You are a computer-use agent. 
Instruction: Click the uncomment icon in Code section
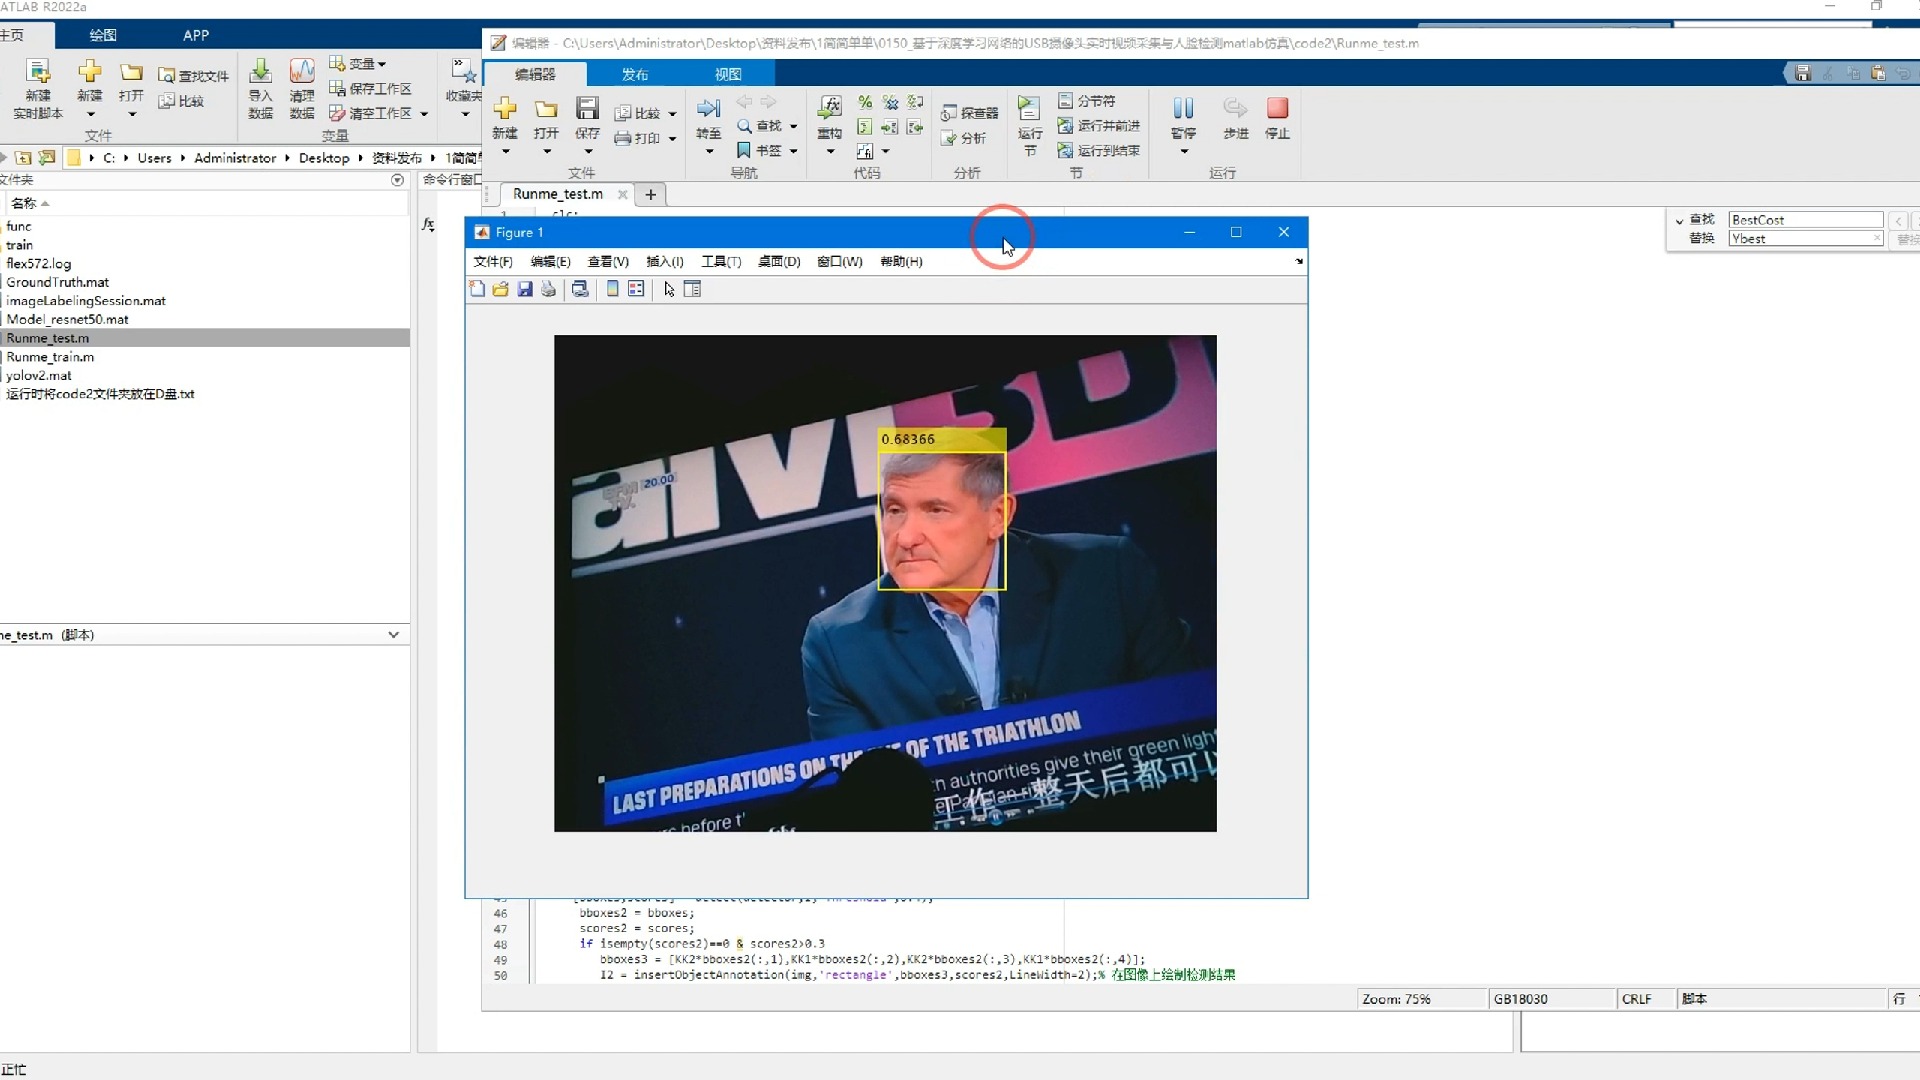(890, 102)
